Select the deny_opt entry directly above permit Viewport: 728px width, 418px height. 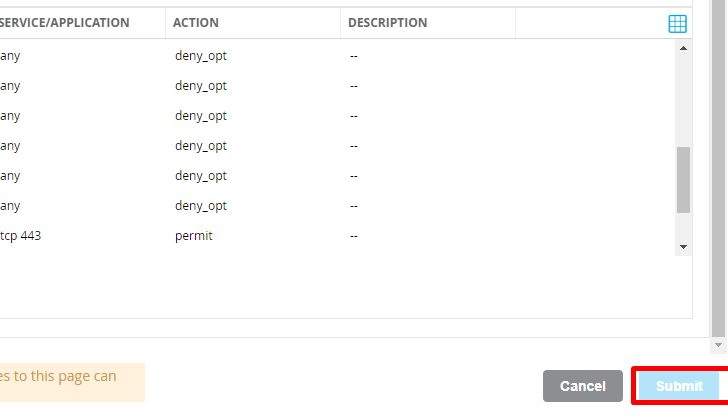[x=201, y=206]
